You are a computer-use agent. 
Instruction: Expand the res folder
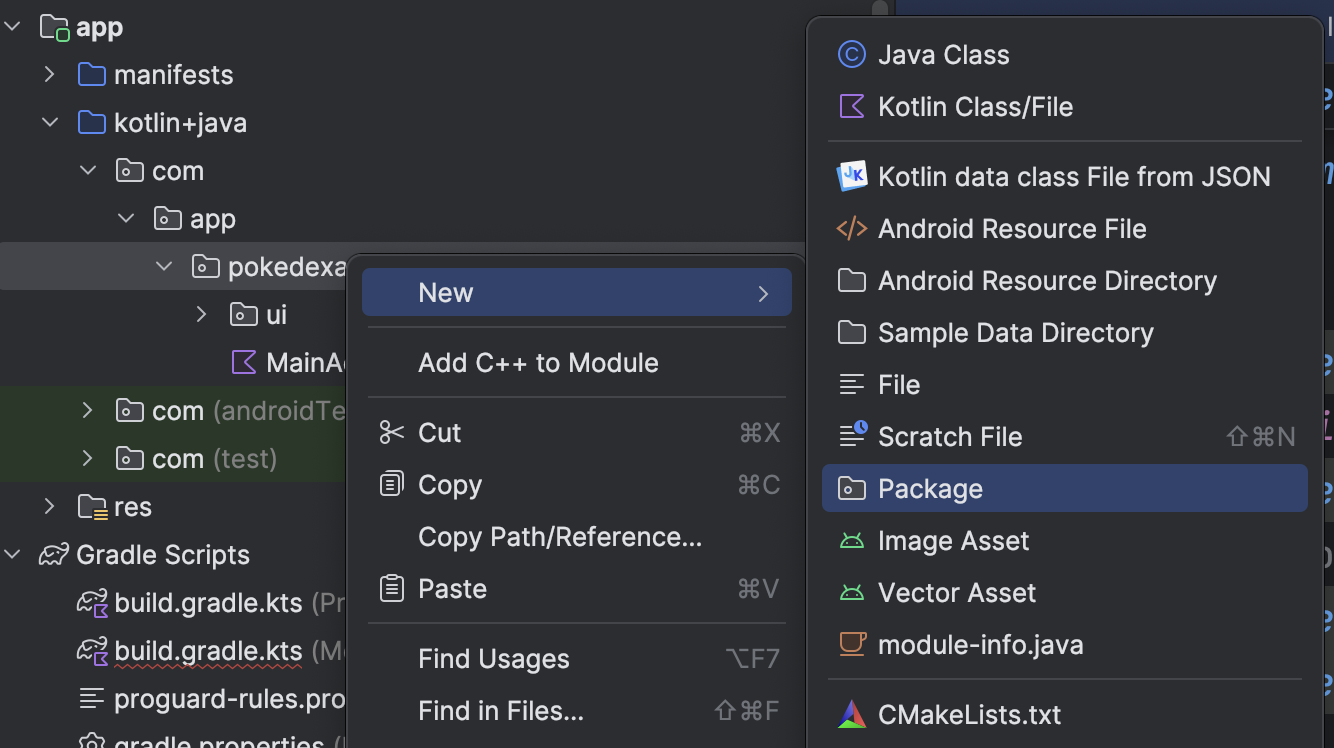coord(49,507)
